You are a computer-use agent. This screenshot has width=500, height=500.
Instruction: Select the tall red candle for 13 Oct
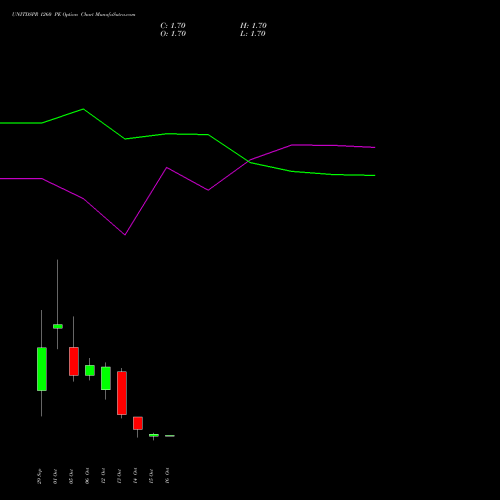click(x=122, y=393)
